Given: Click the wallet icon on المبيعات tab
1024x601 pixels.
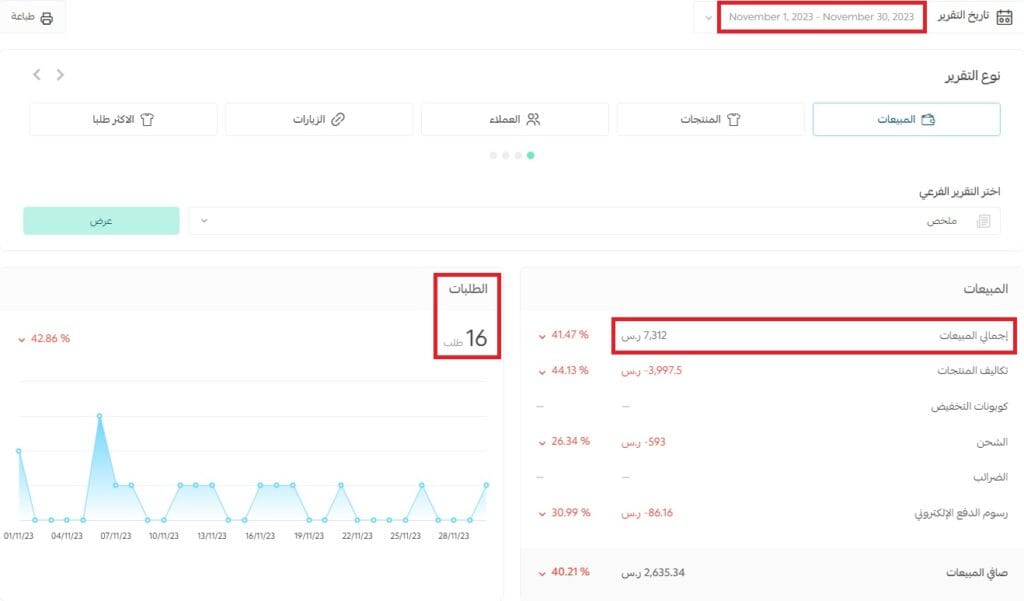Looking at the screenshot, I should [928, 119].
